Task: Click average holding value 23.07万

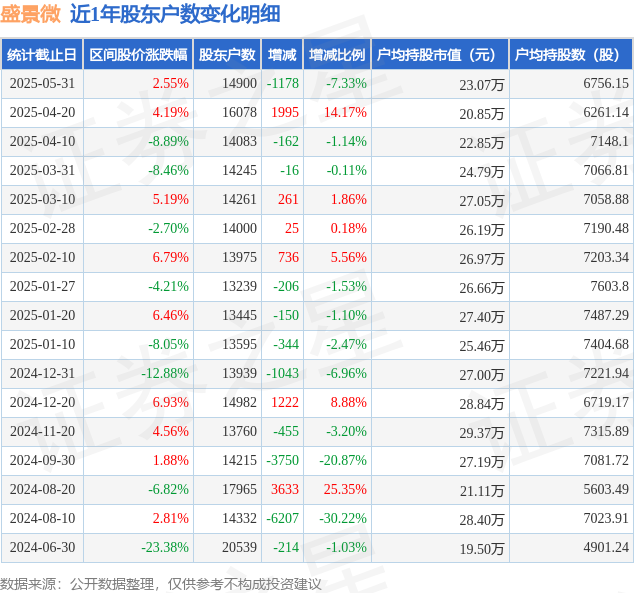Action: coord(482,85)
